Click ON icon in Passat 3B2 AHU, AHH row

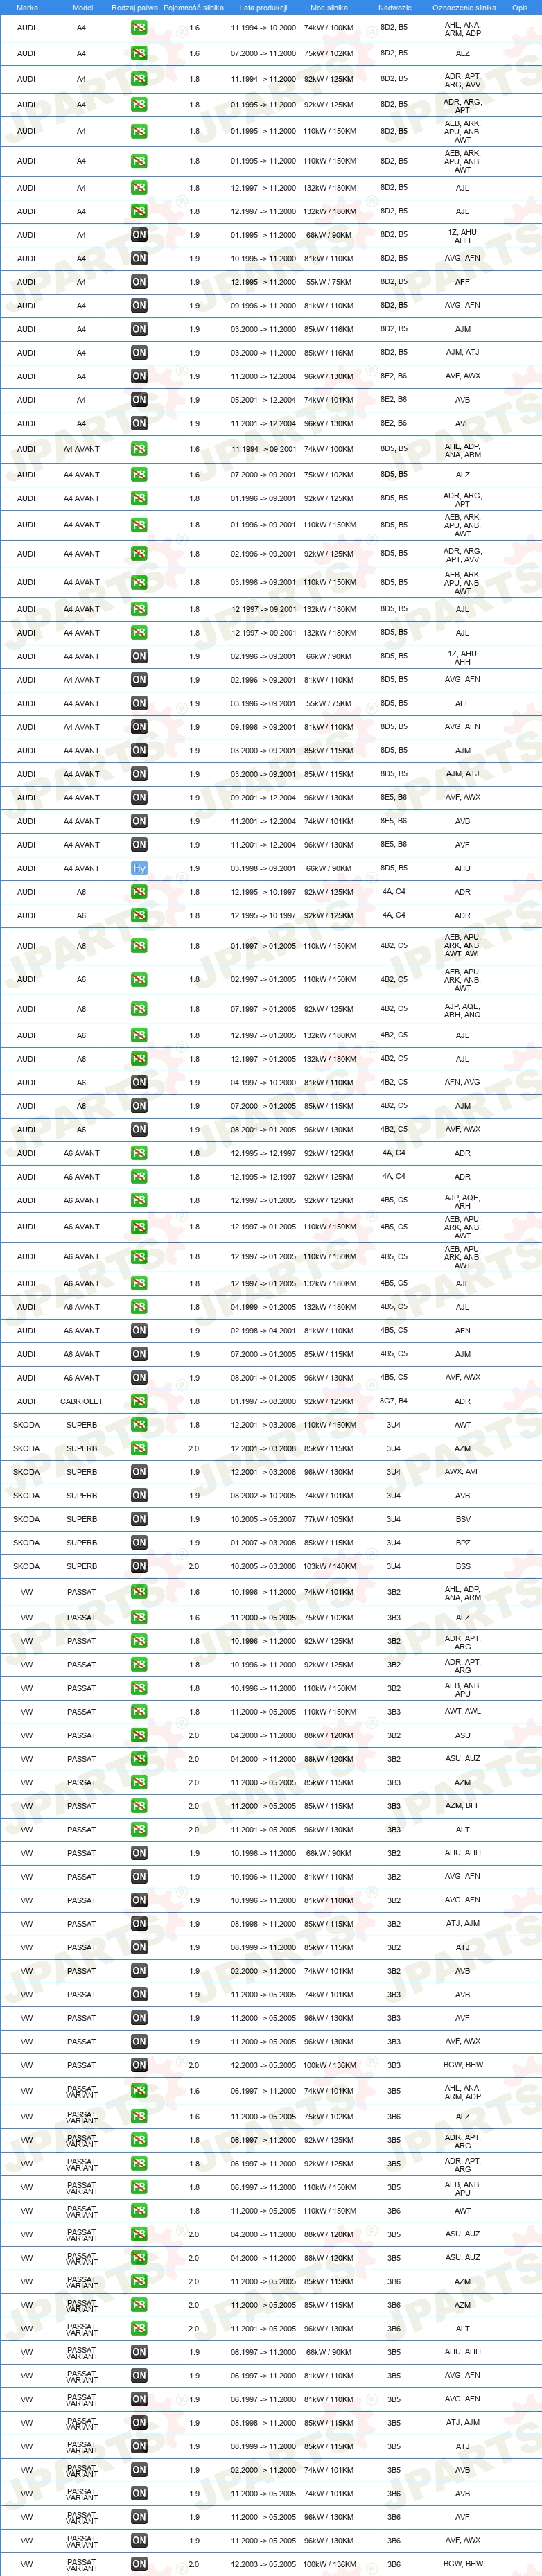139,1853
